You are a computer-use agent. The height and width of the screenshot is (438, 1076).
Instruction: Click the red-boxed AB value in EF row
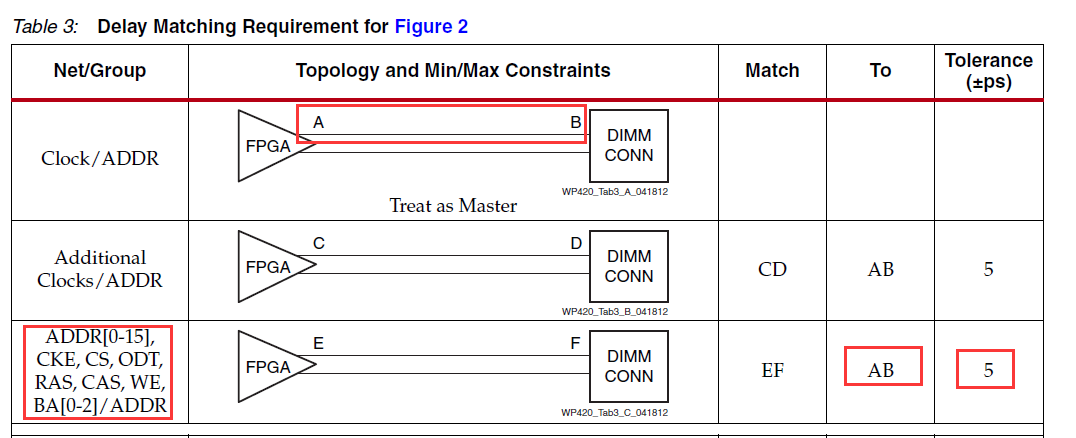(881, 370)
